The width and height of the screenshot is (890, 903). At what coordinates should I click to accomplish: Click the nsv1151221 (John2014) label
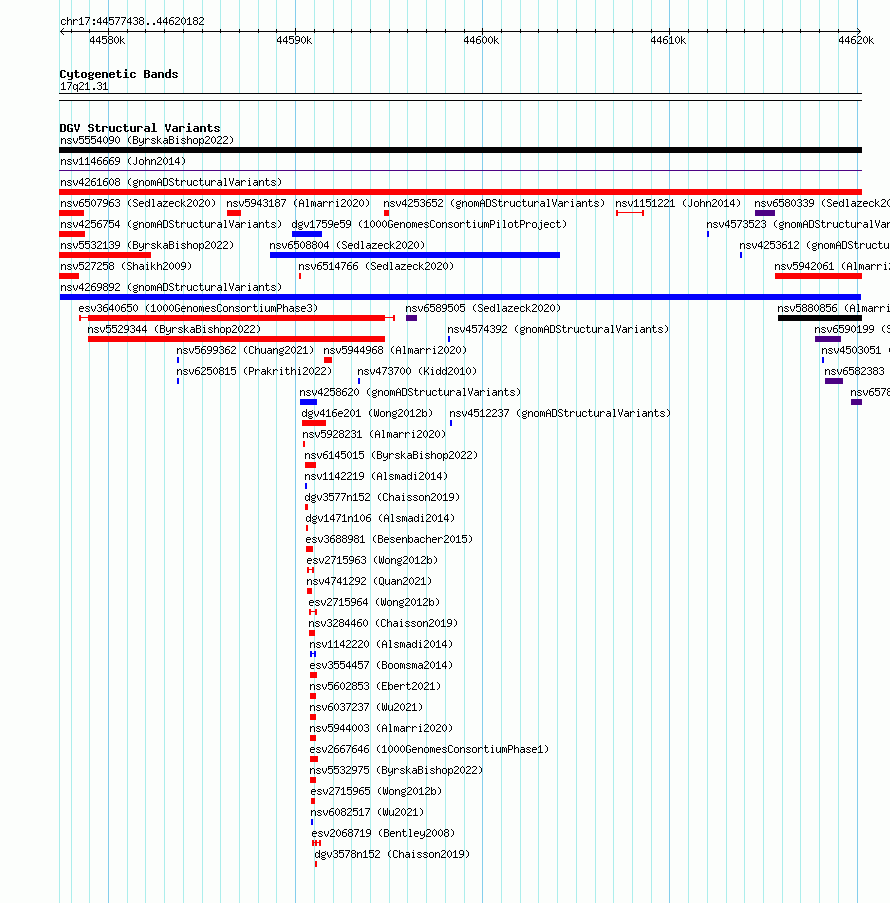pos(678,203)
